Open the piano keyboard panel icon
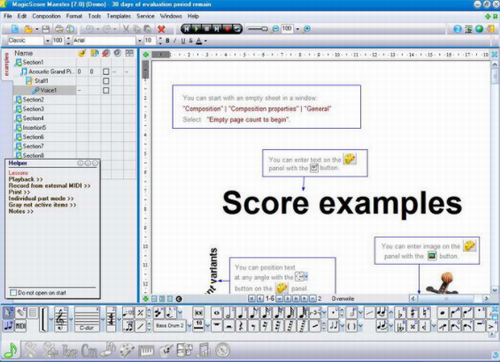The width and height of the screenshot is (500, 362). click(146, 351)
